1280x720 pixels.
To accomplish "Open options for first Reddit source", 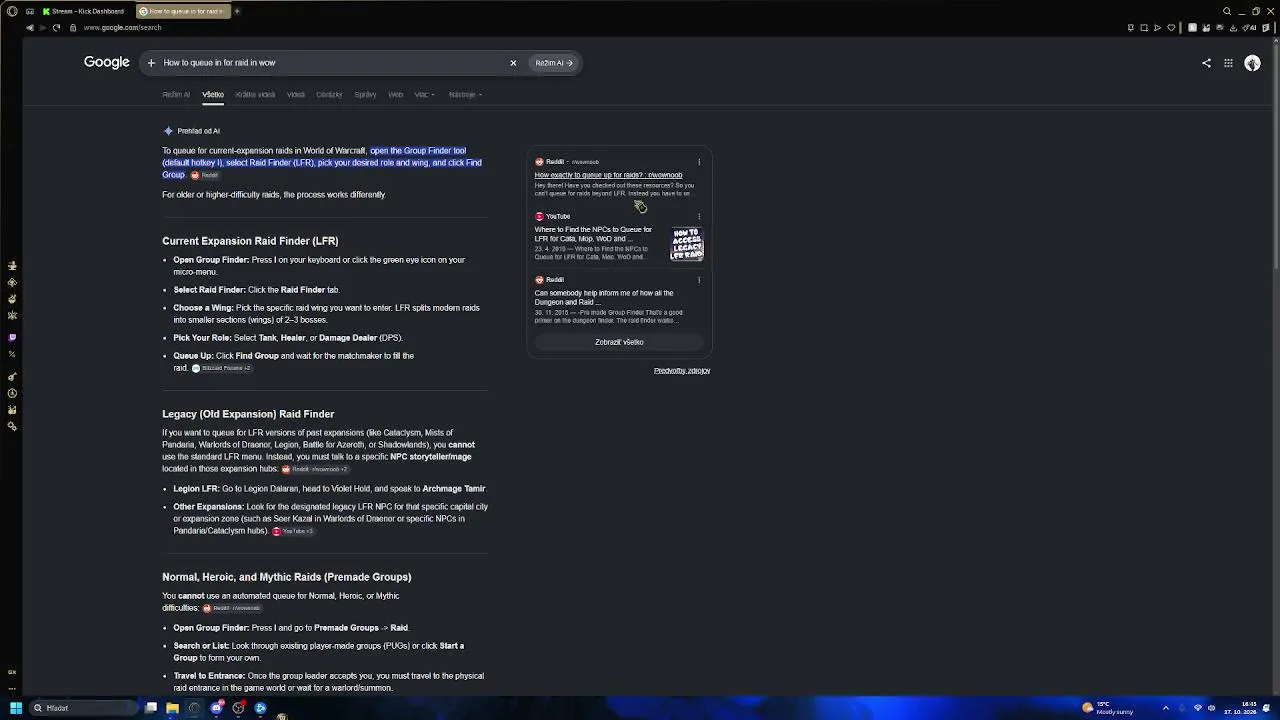I will click(699, 162).
